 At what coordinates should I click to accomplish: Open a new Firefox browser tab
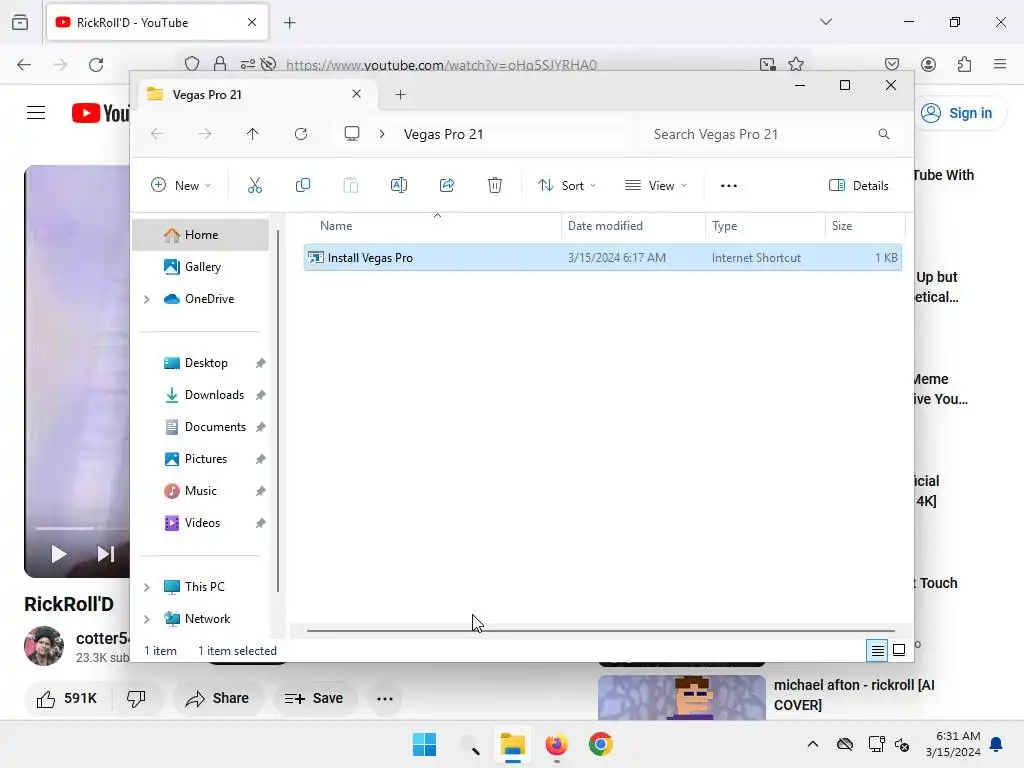290,23
